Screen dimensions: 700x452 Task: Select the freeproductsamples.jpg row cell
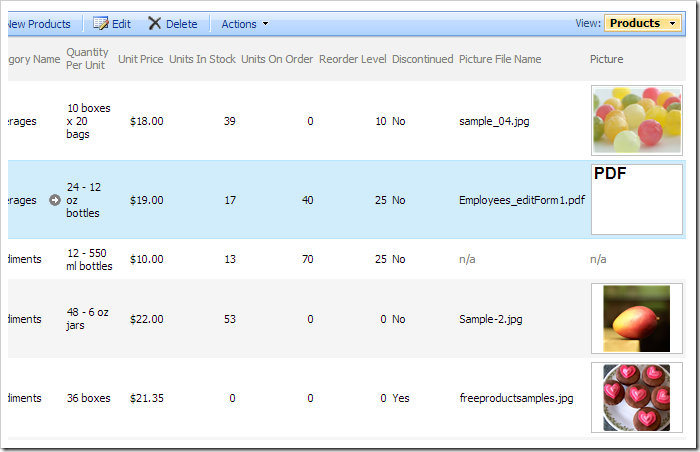[x=516, y=398]
